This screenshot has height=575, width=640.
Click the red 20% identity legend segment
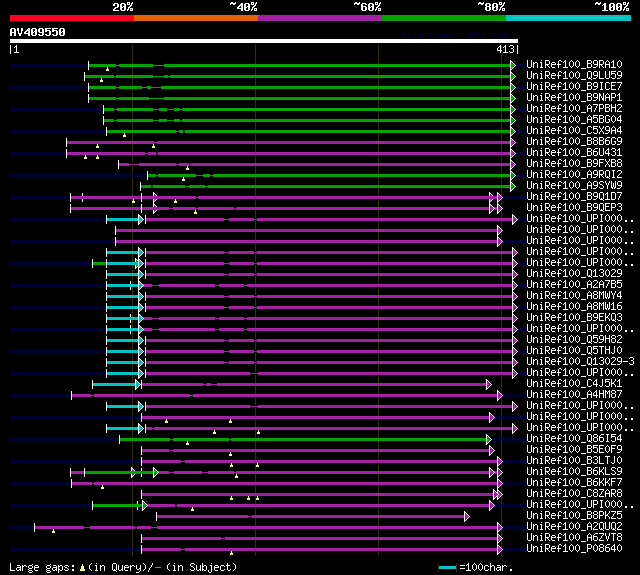pyautogui.click(x=72, y=18)
